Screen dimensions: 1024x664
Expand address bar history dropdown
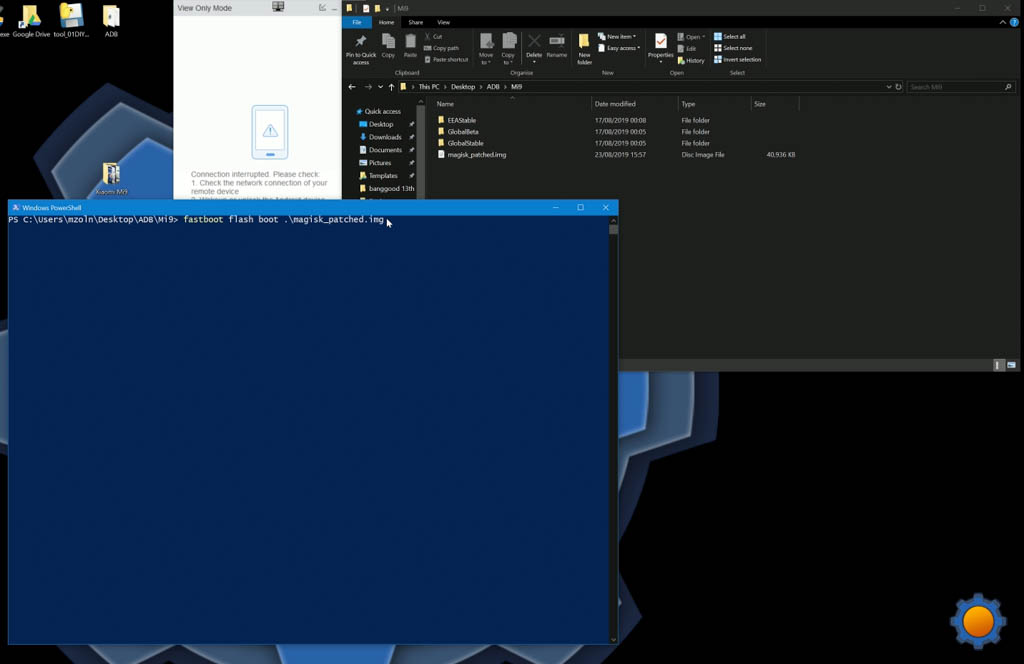pyautogui.click(x=888, y=87)
